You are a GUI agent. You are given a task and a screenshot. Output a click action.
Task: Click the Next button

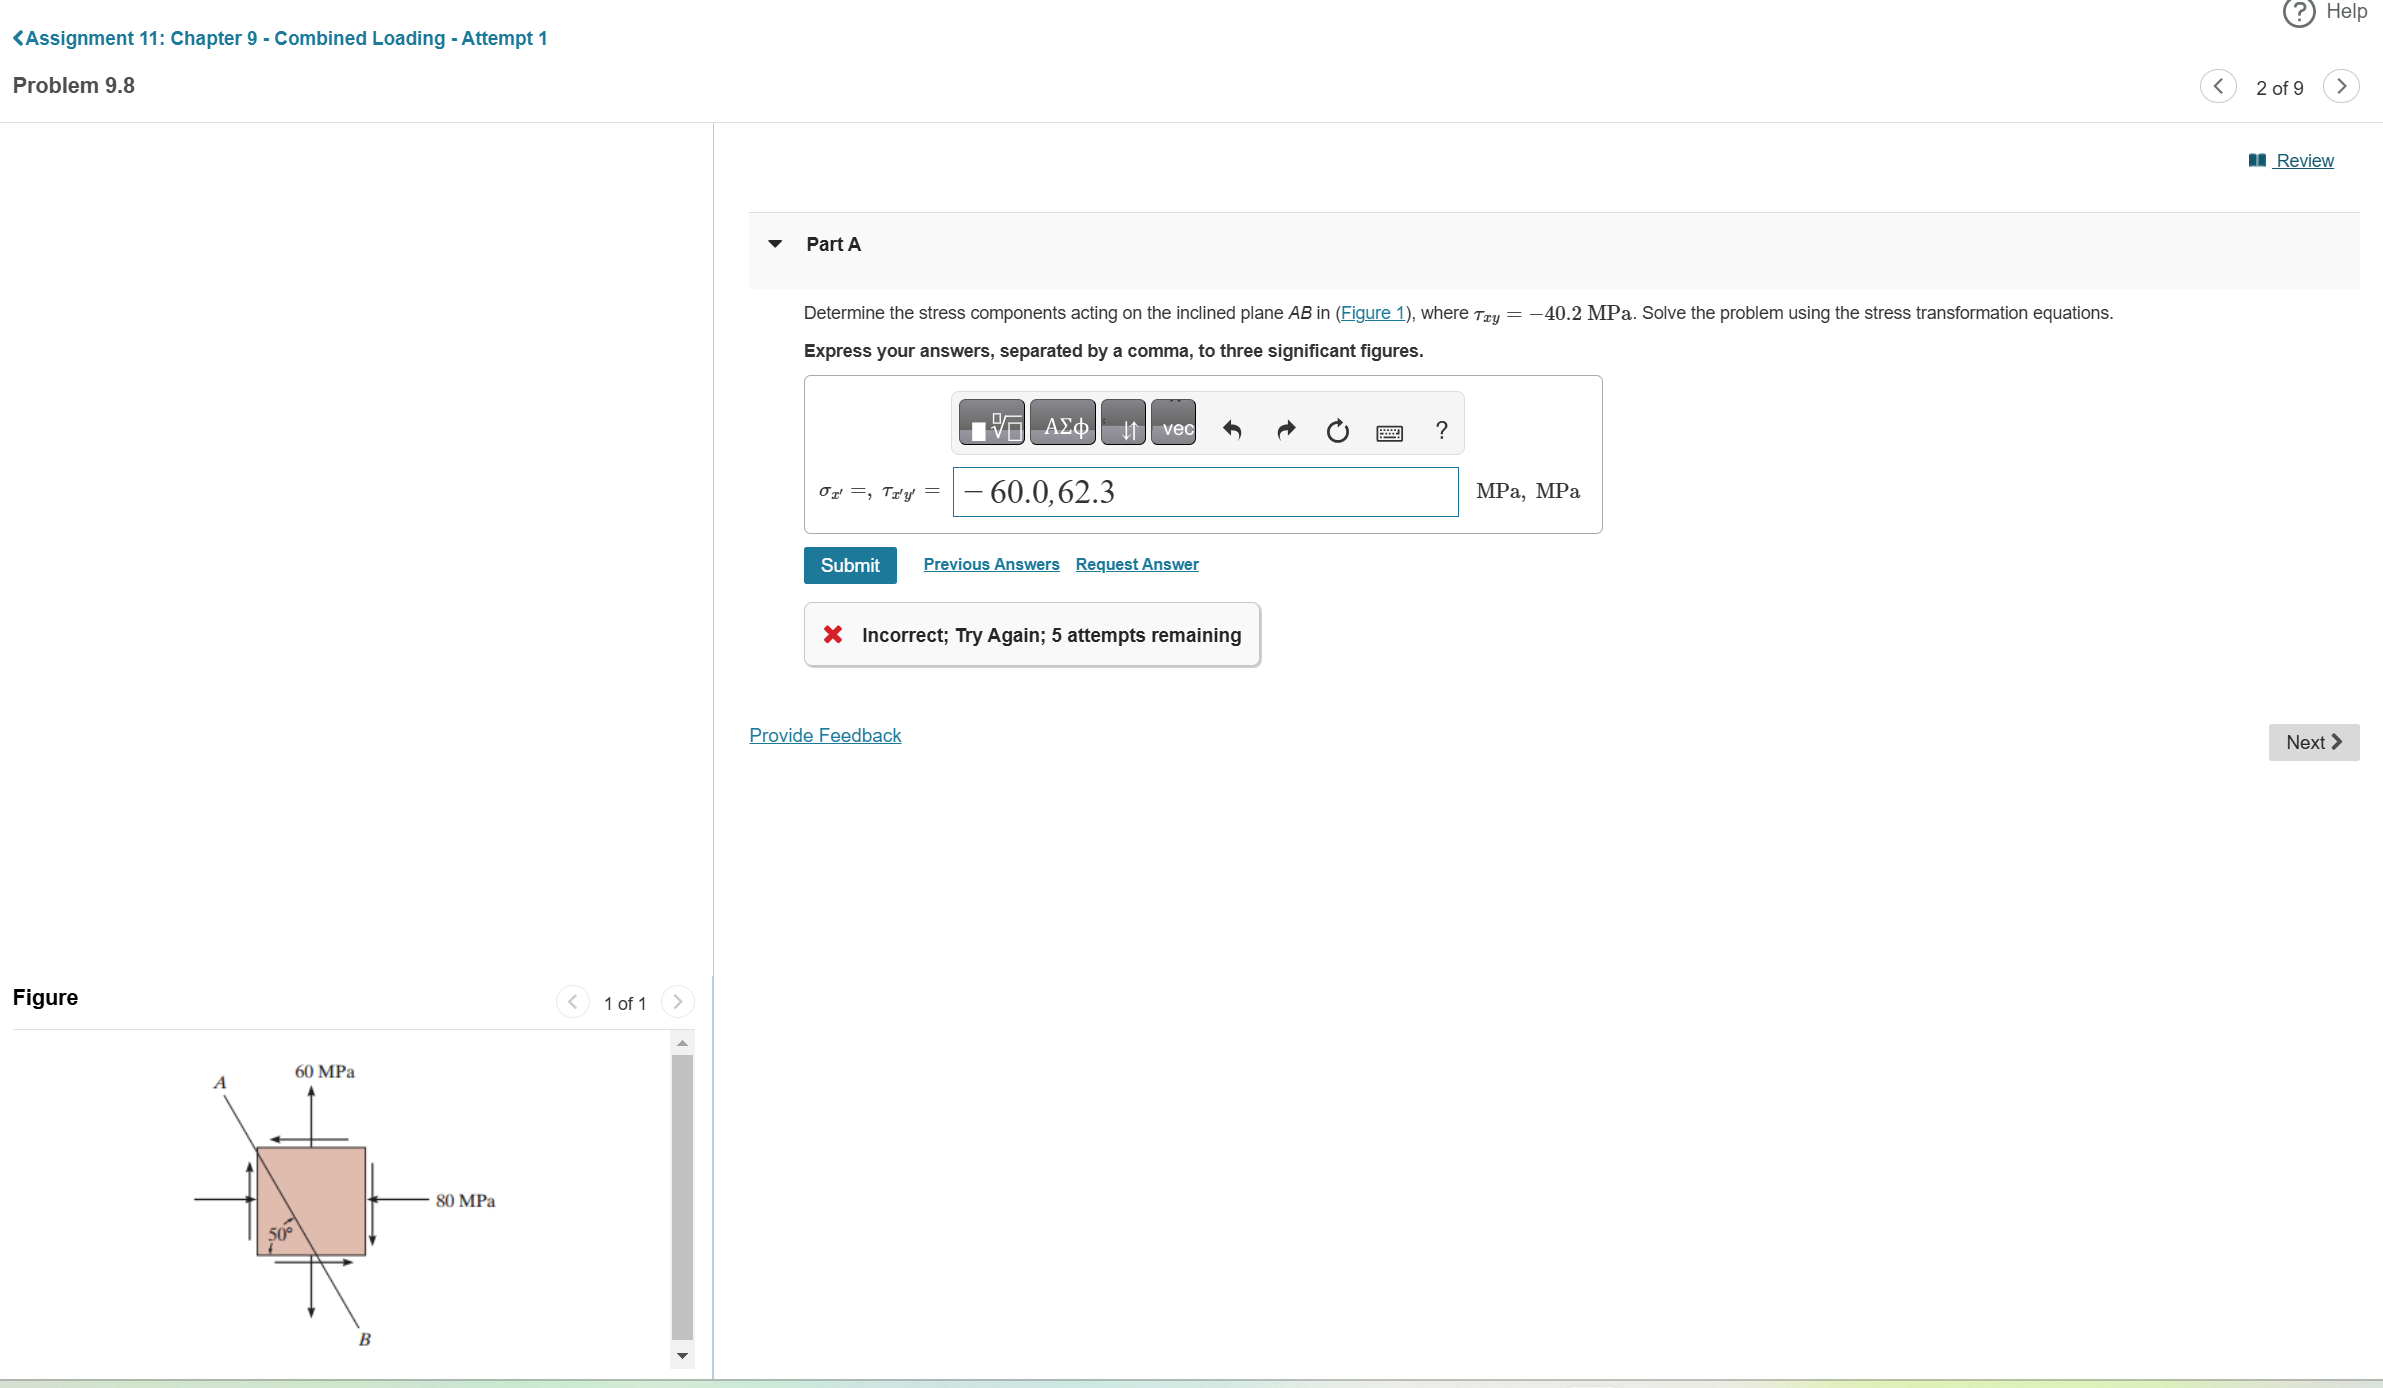[x=2313, y=742]
